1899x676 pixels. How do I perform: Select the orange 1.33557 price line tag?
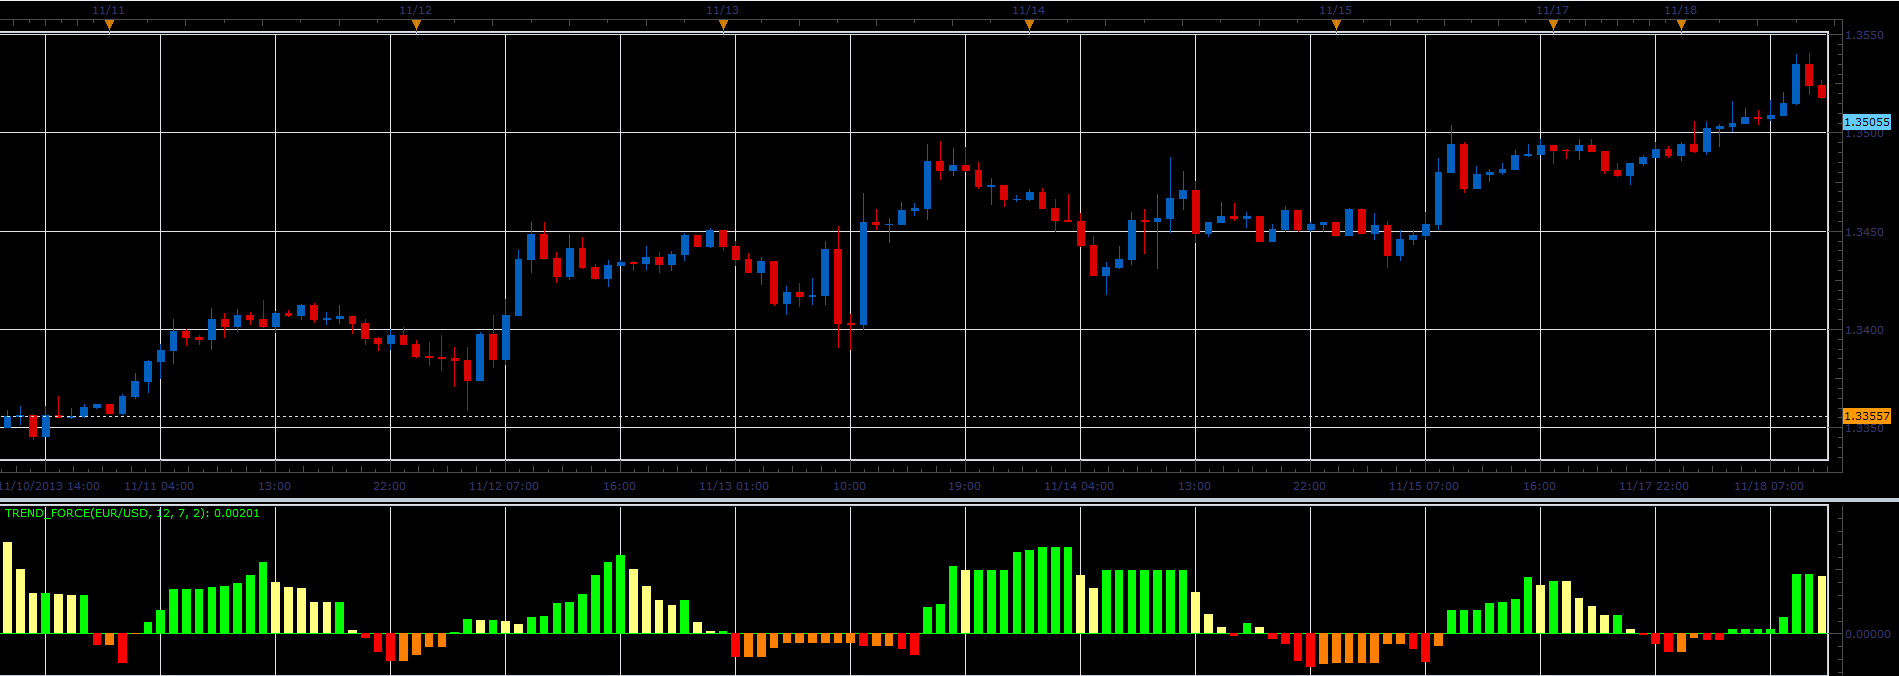click(x=1867, y=416)
